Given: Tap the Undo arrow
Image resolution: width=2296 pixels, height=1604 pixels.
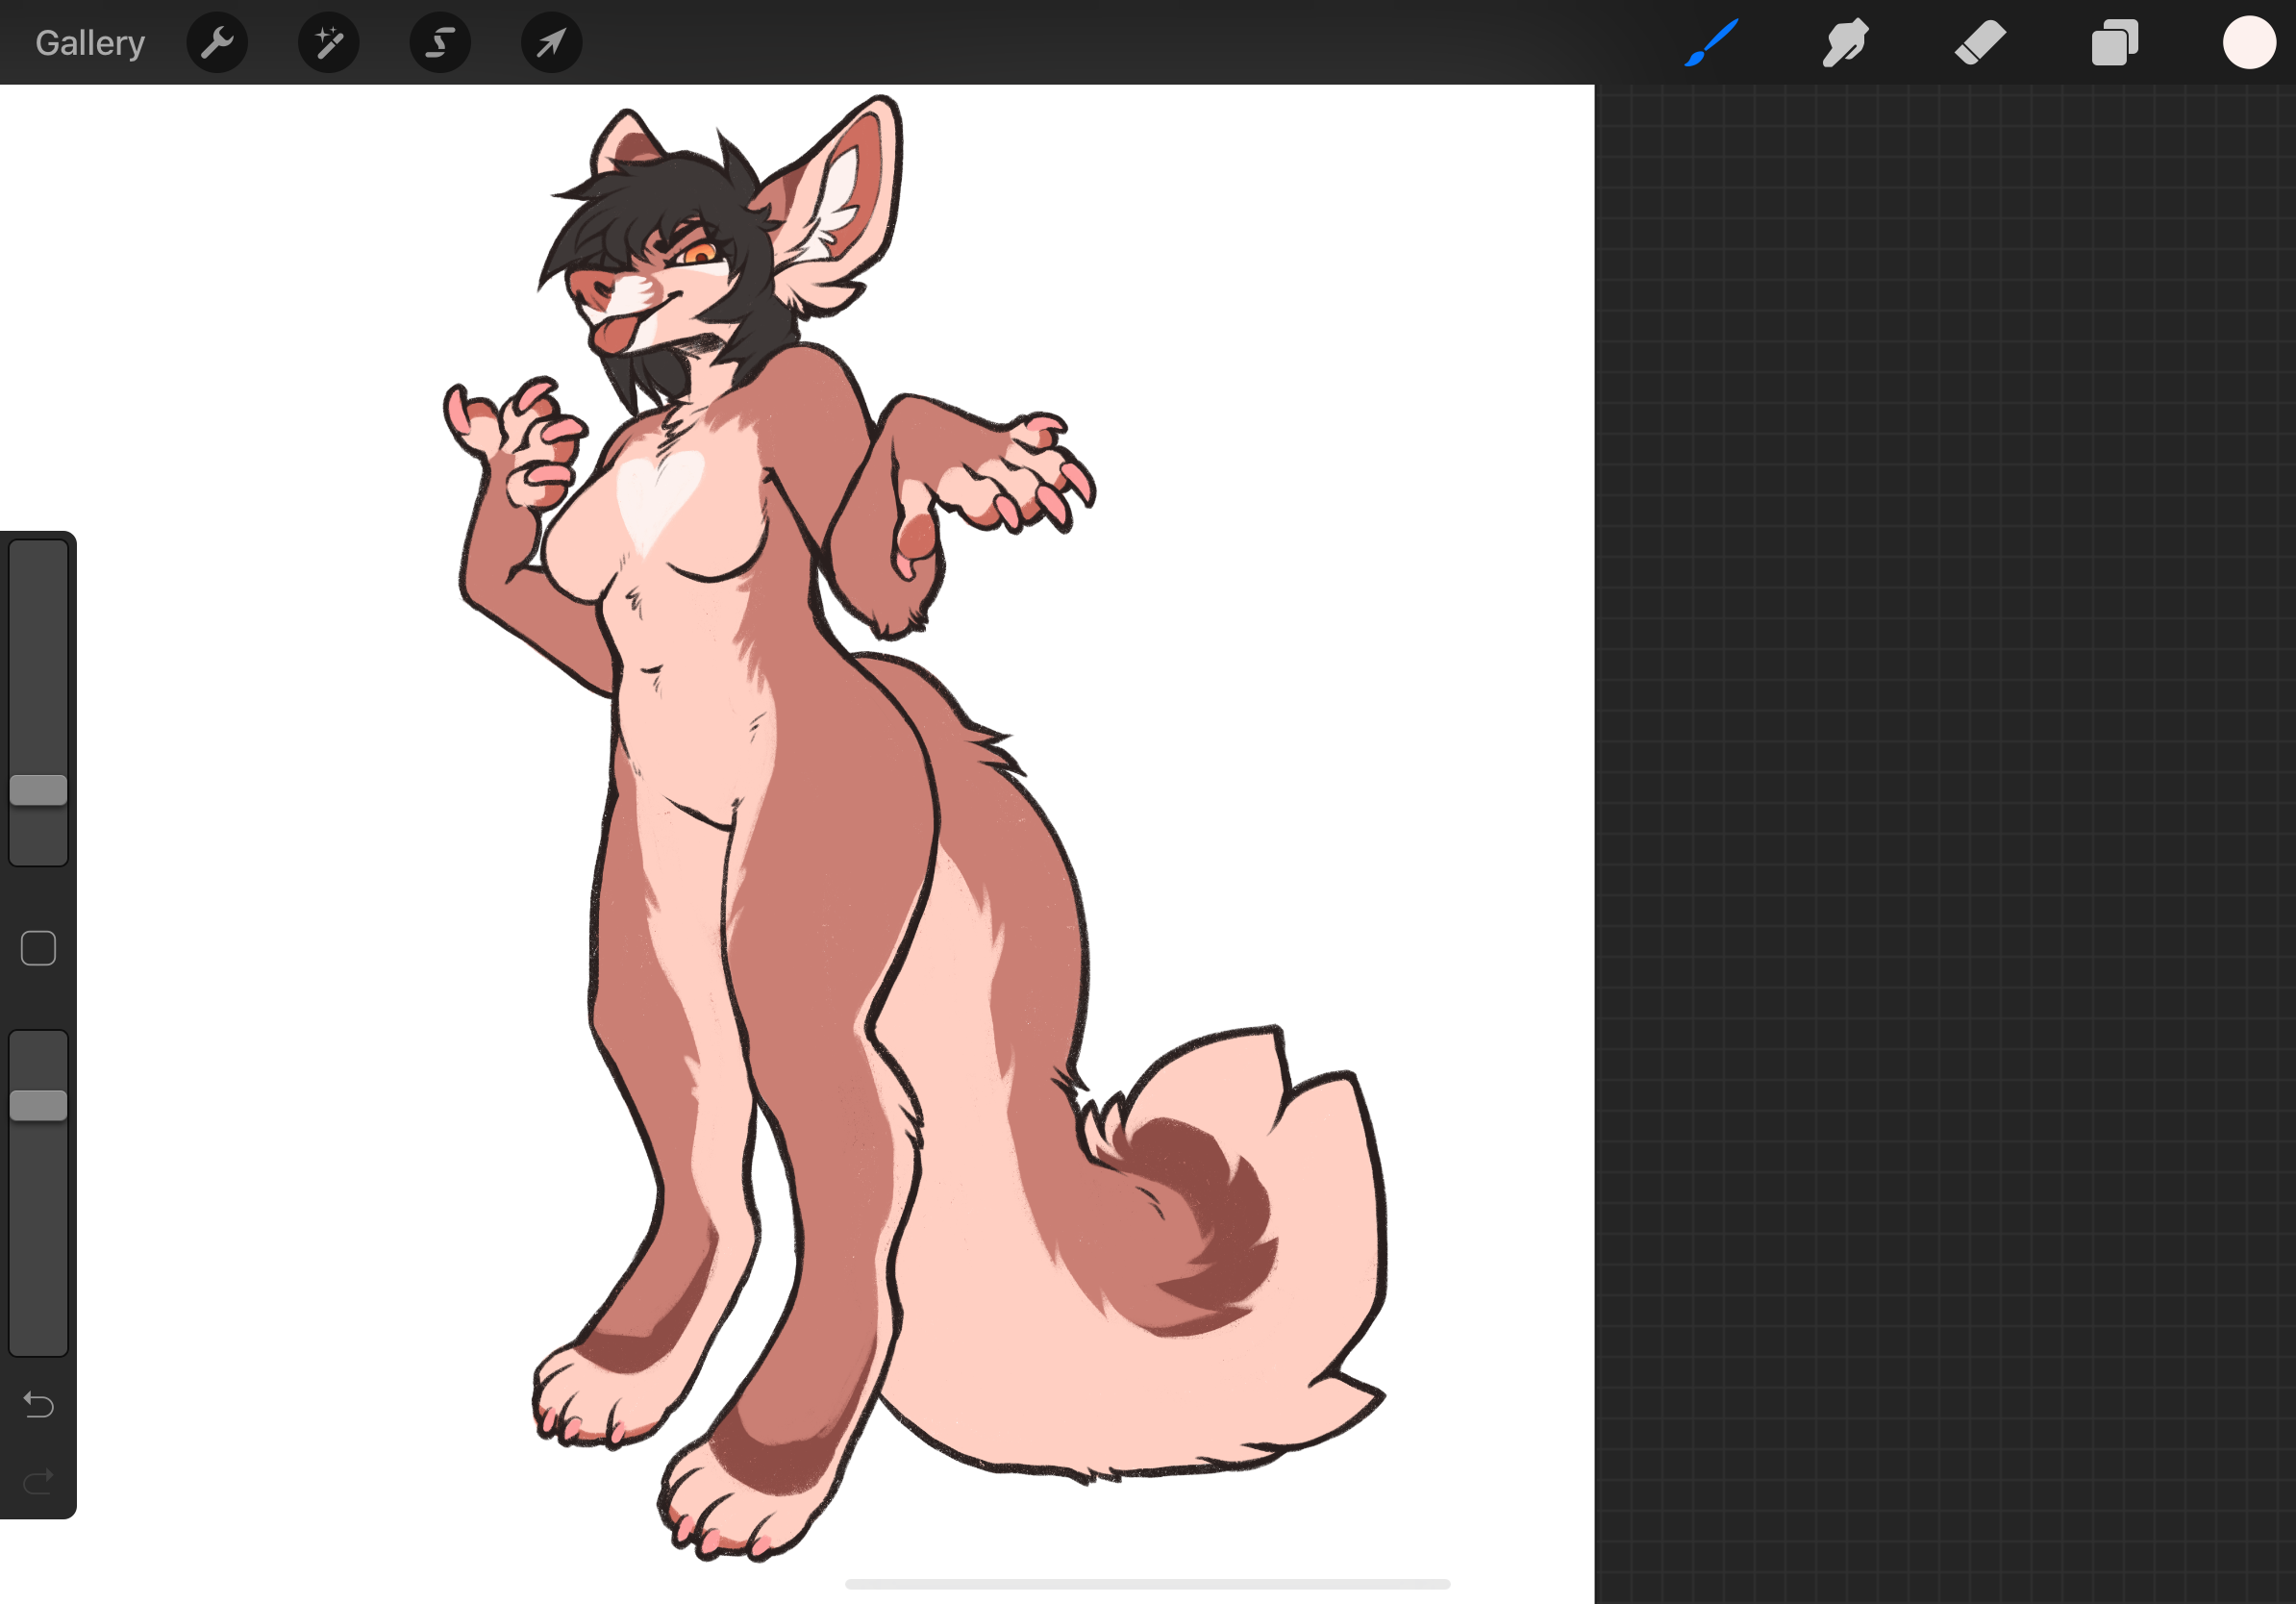Looking at the screenshot, I should [x=38, y=1405].
